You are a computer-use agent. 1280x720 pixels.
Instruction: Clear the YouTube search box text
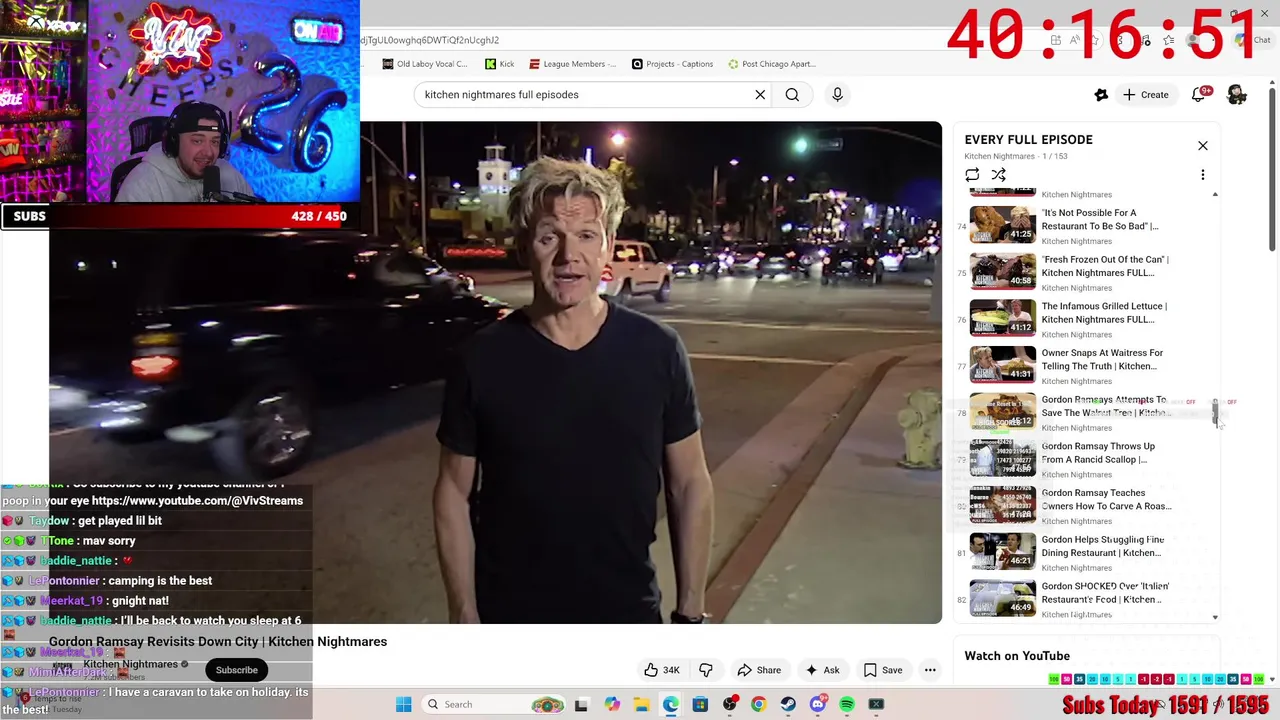(x=760, y=95)
